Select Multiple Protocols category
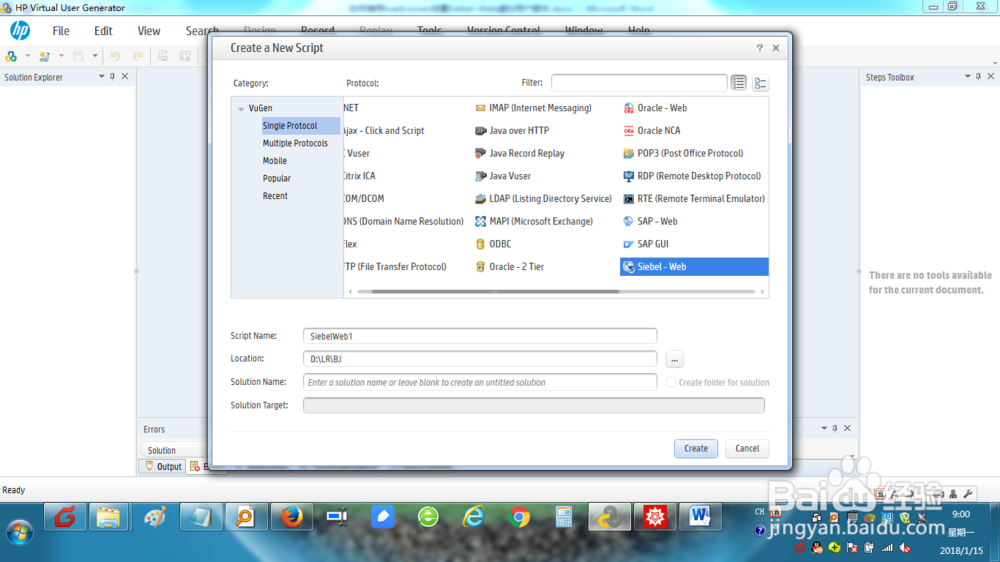1000x562 pixels. click(x=295, y=143)
